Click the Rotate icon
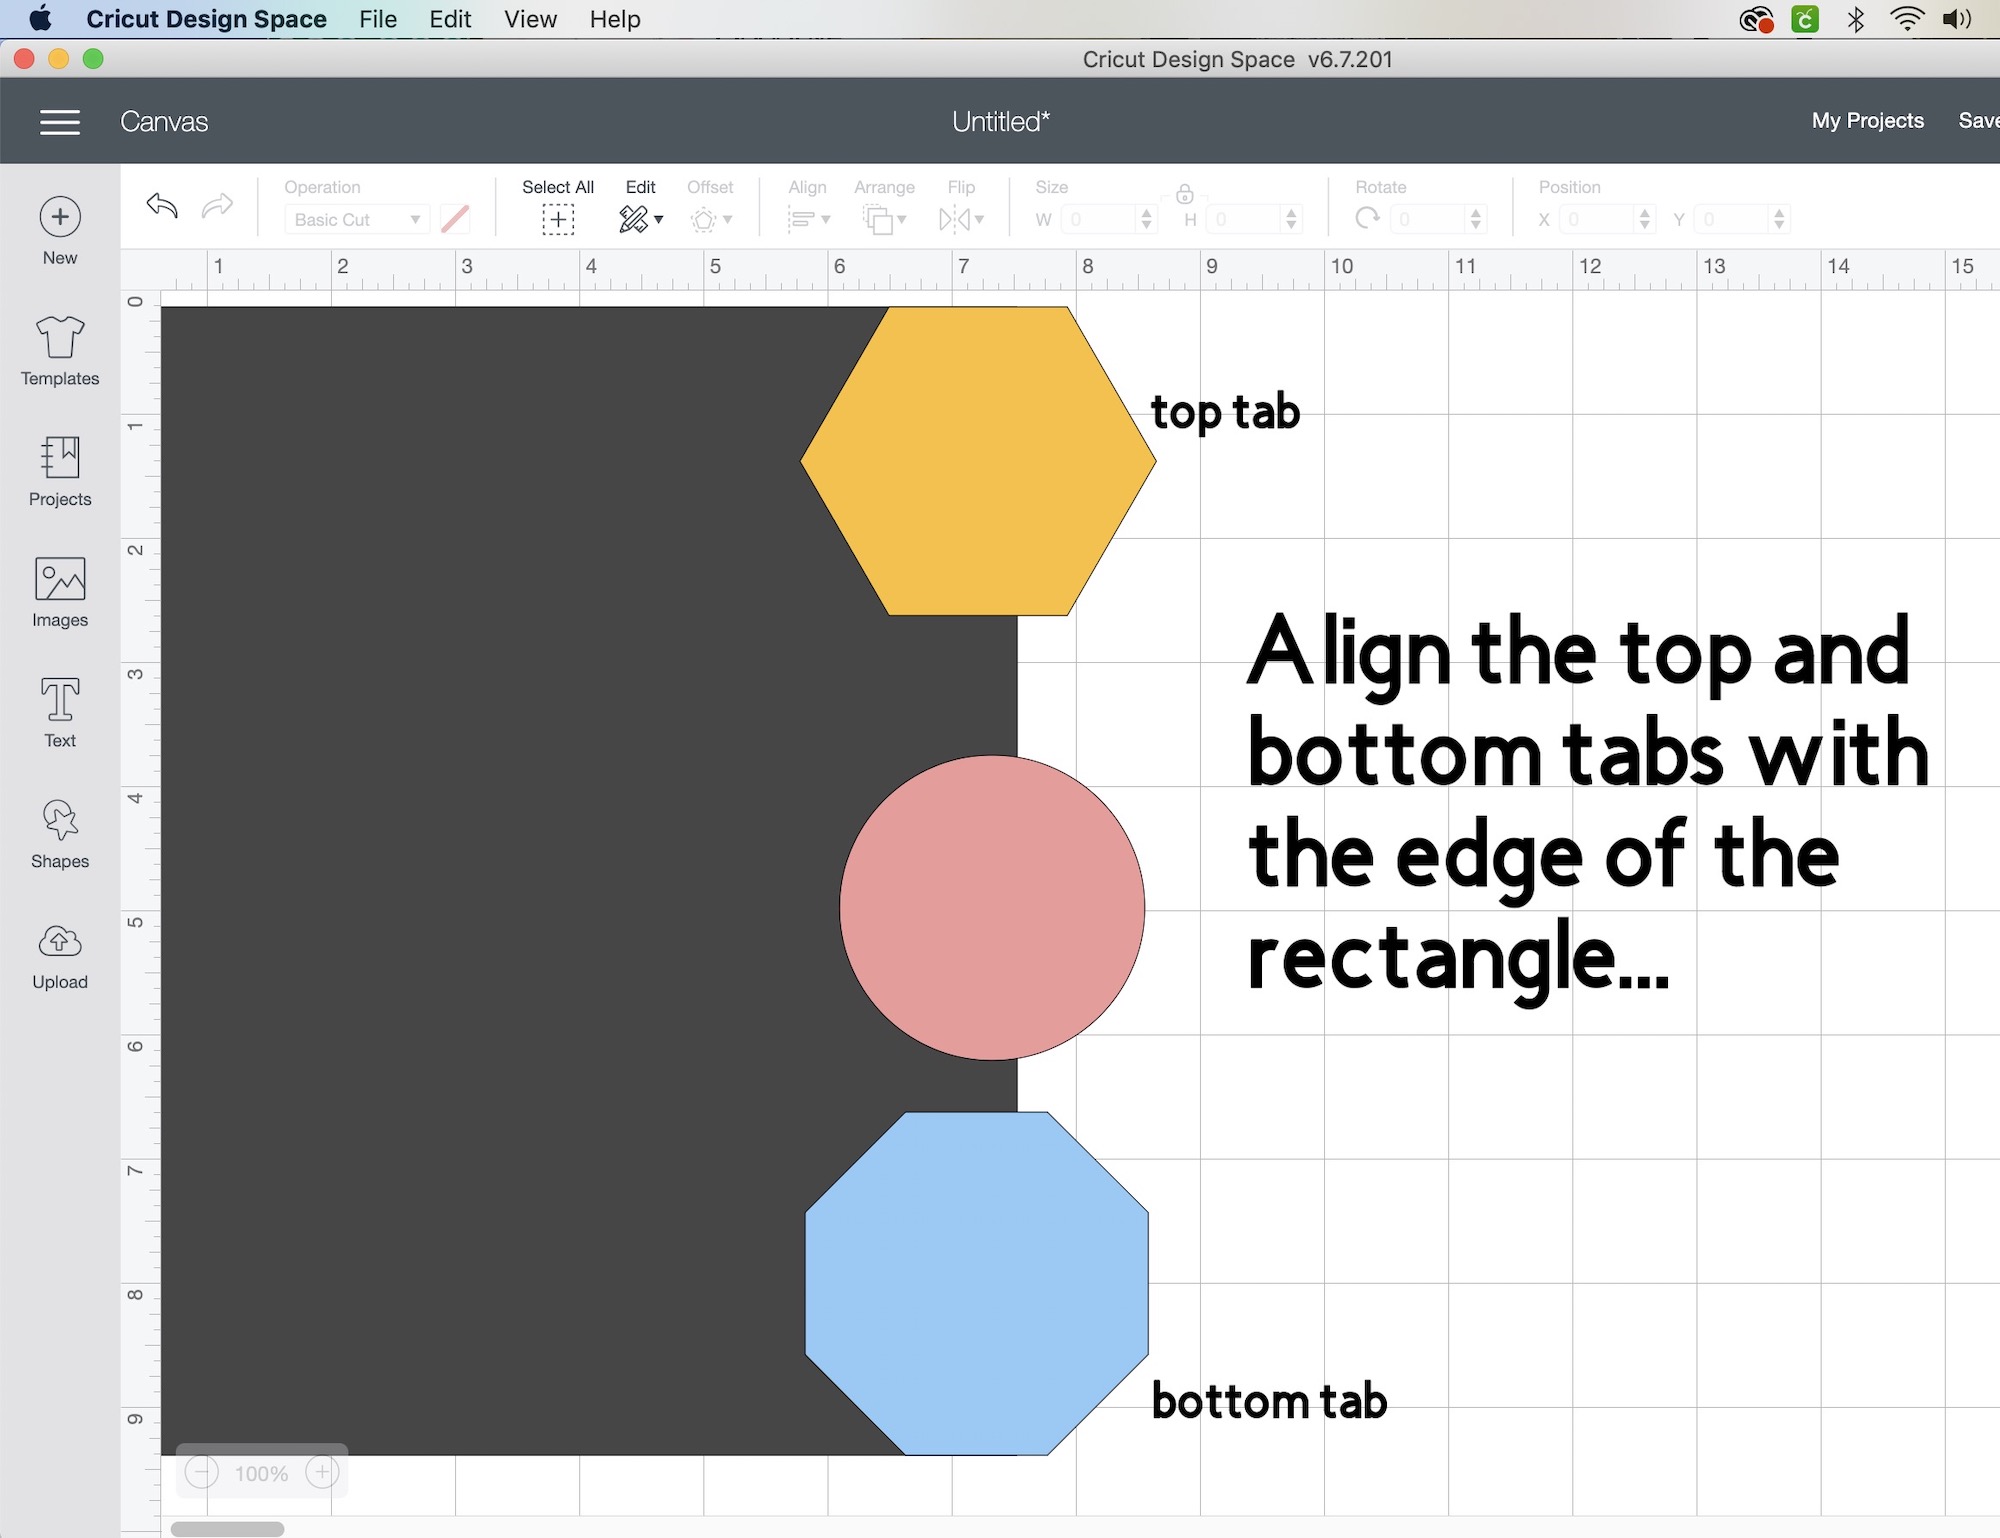This screenshot has width=2000, height=1538. 1367,218
